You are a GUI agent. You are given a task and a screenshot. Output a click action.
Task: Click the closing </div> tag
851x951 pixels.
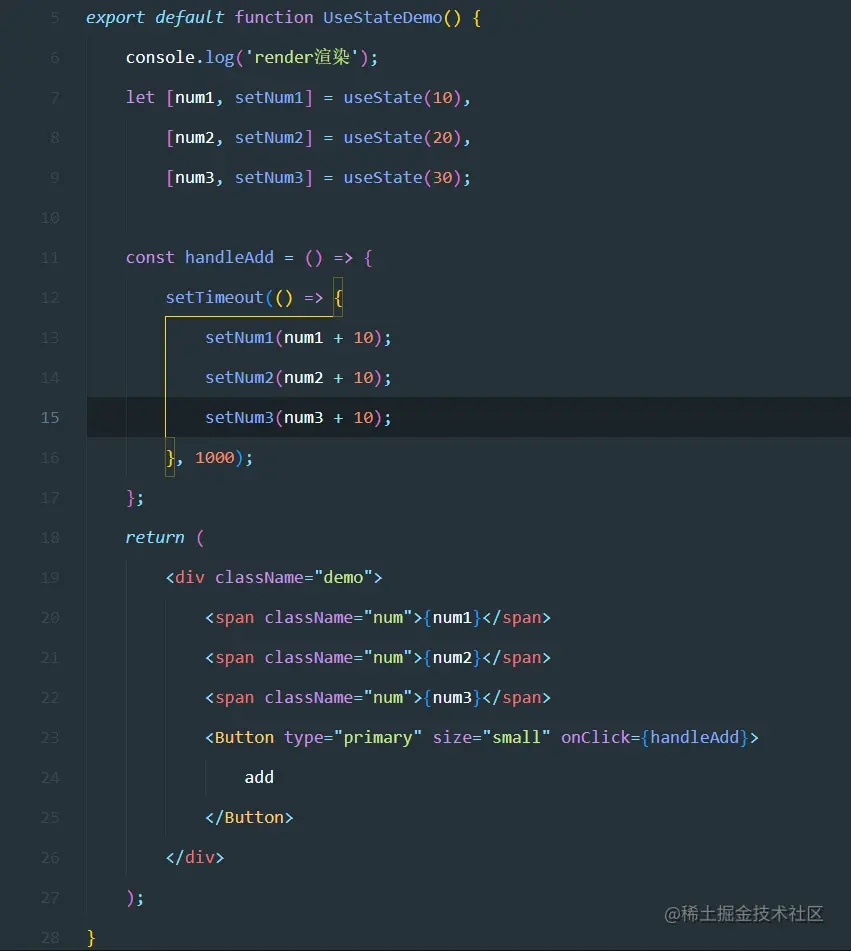click(x=195, y=858)
